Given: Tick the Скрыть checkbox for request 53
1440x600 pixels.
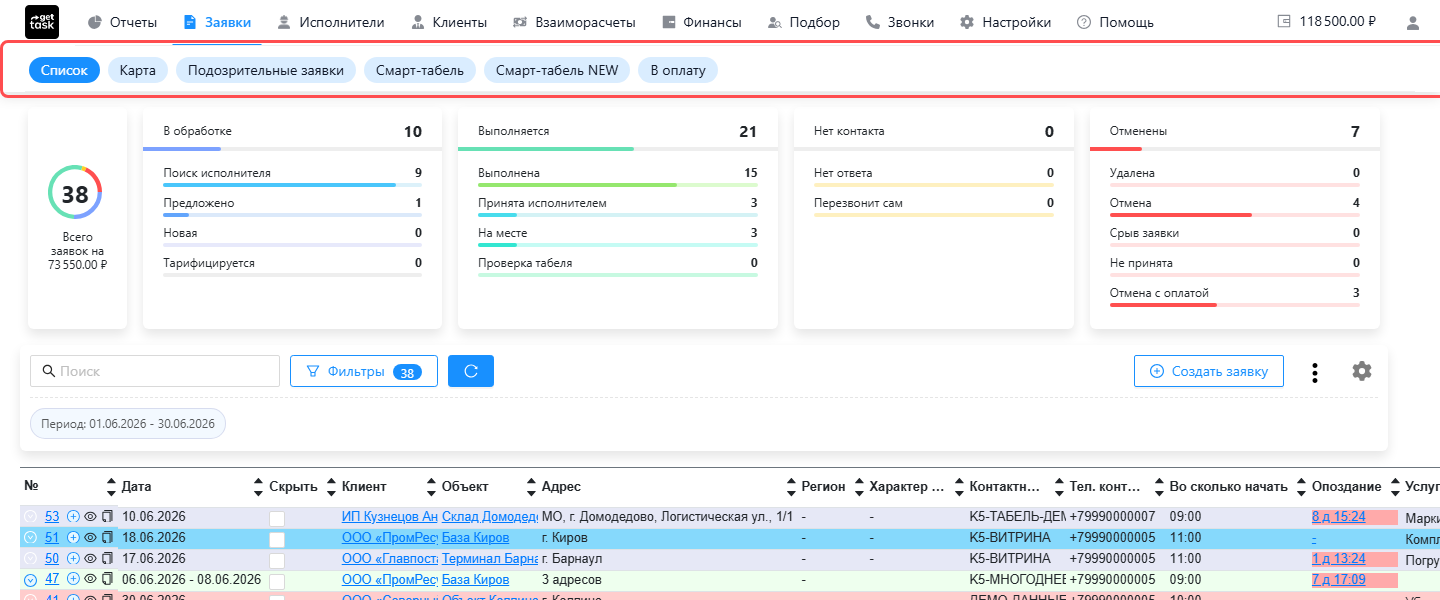Looking at the screenshot, I should pyautogui.click(x=277, y=518).
